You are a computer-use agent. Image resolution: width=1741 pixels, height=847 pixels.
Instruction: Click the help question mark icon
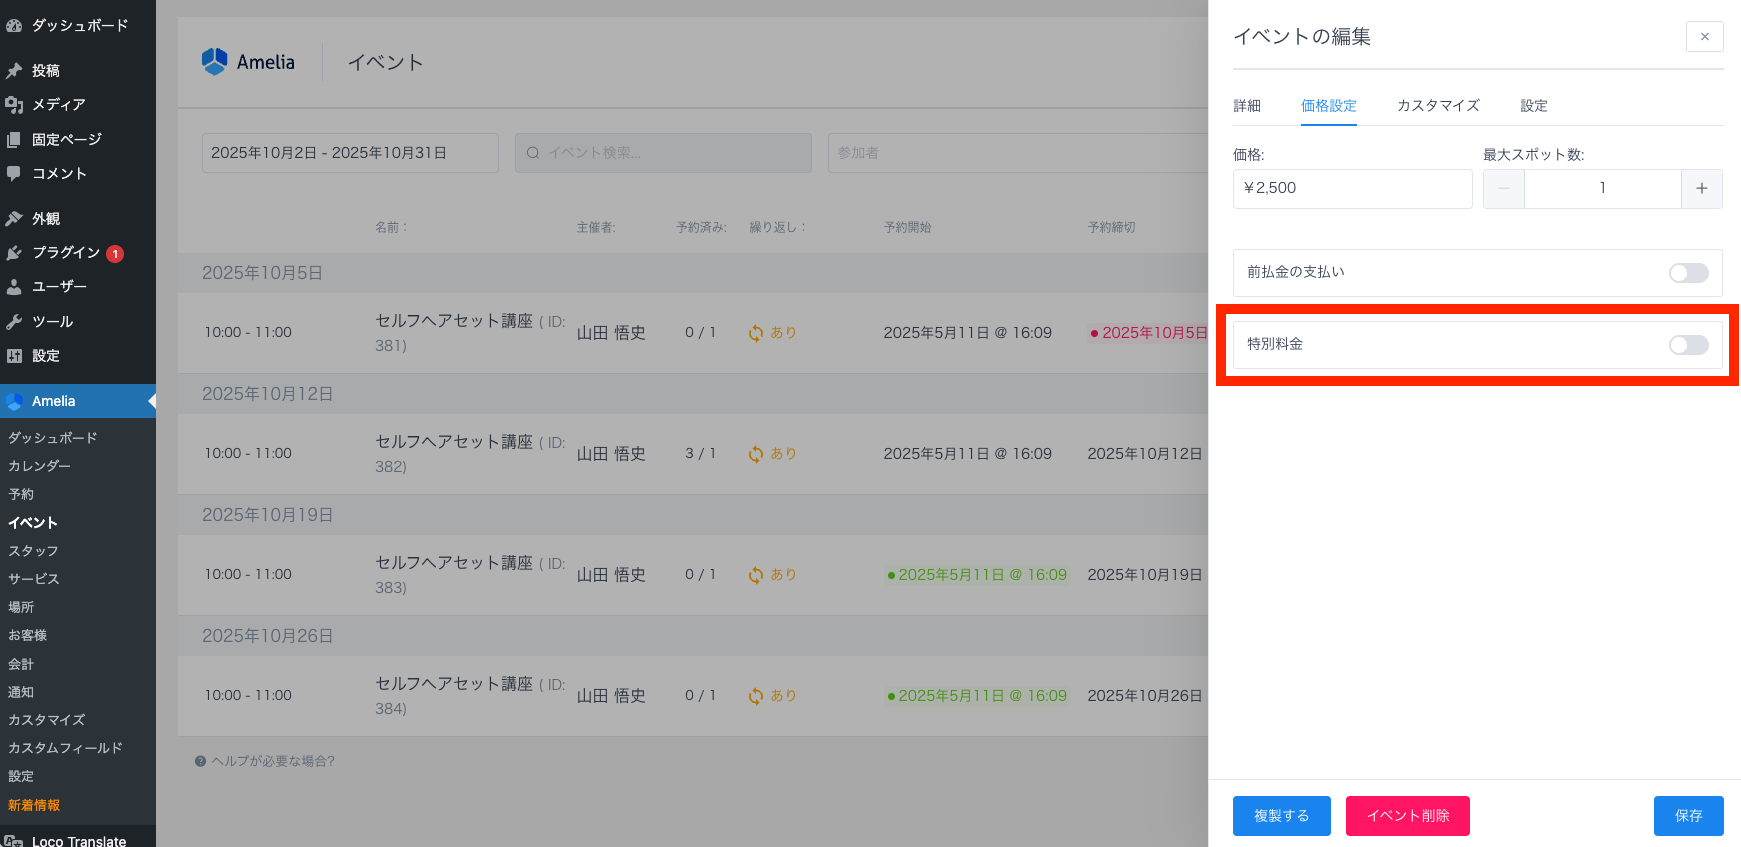(x=200, y=761)
